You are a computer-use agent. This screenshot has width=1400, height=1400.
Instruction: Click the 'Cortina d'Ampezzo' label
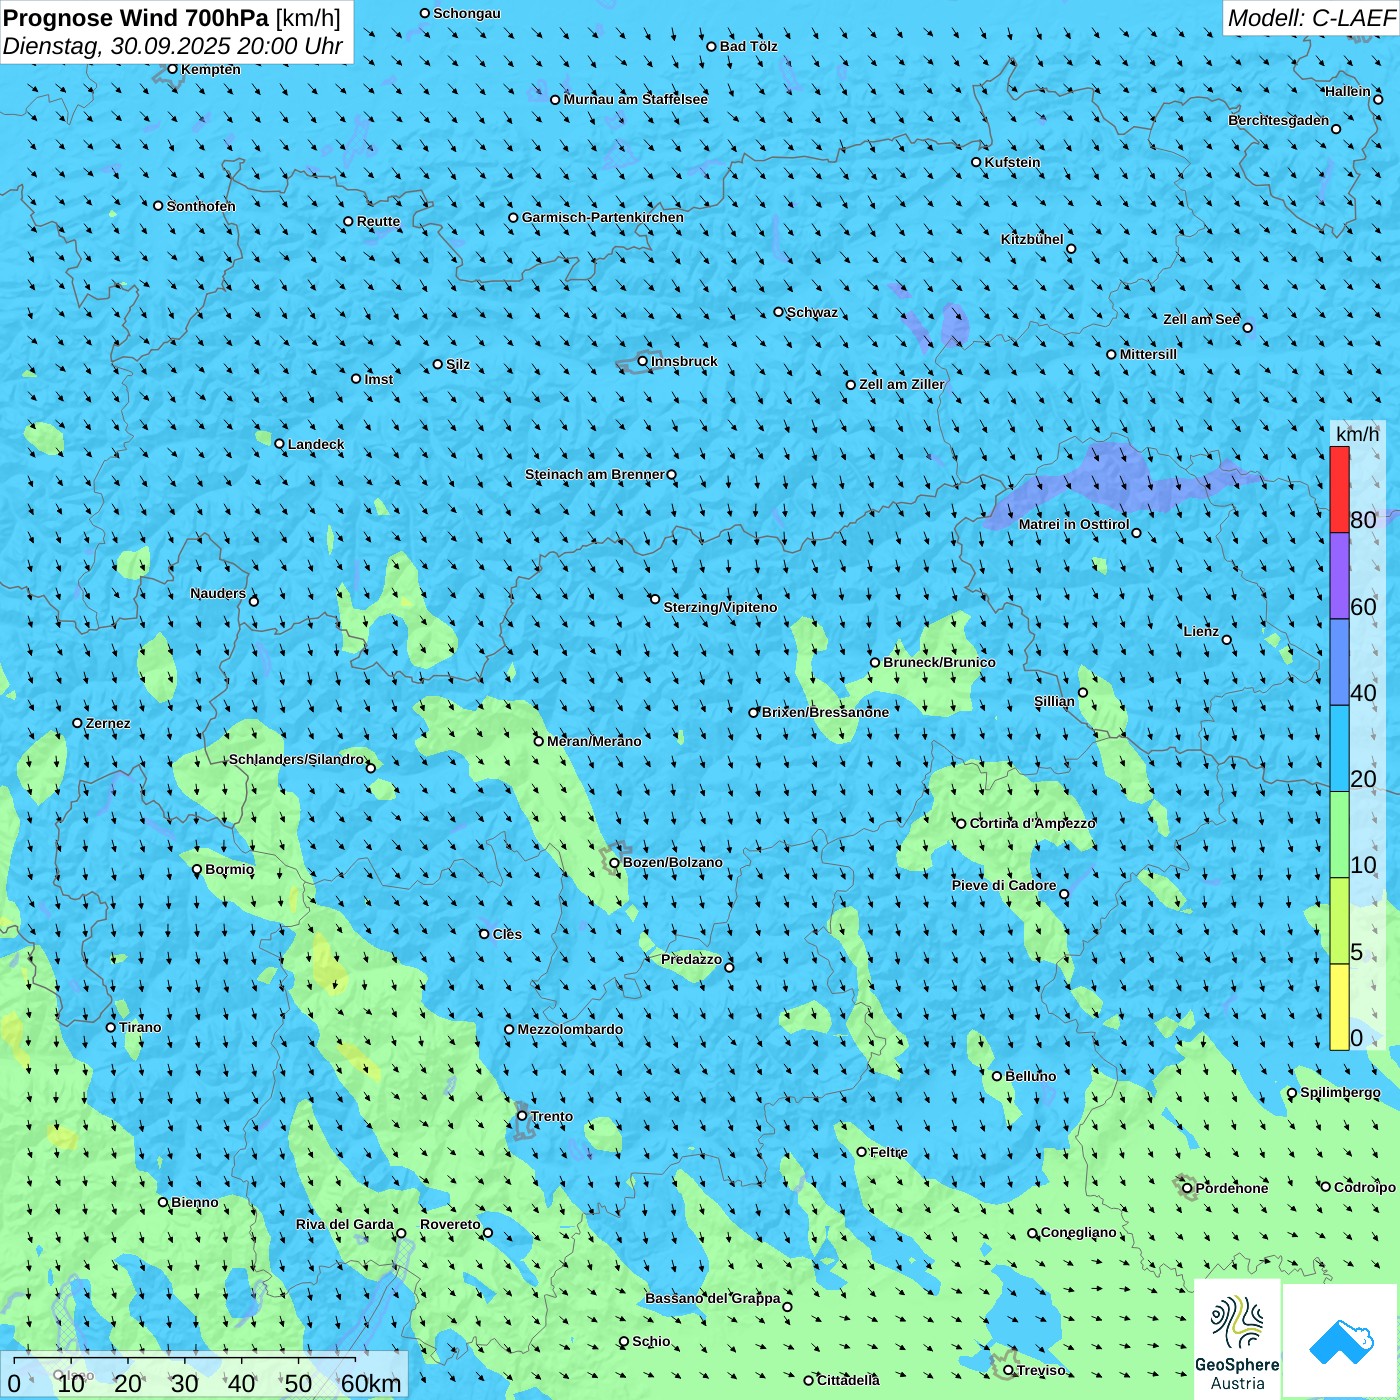pos(1033,823)
